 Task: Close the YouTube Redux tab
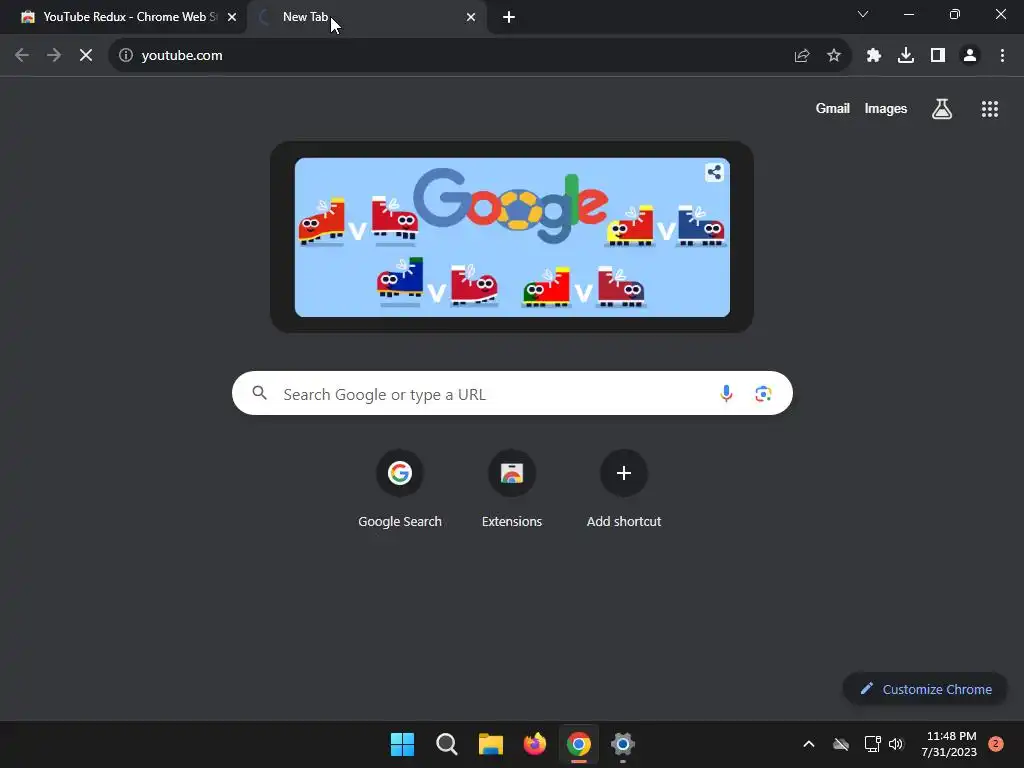232,18
